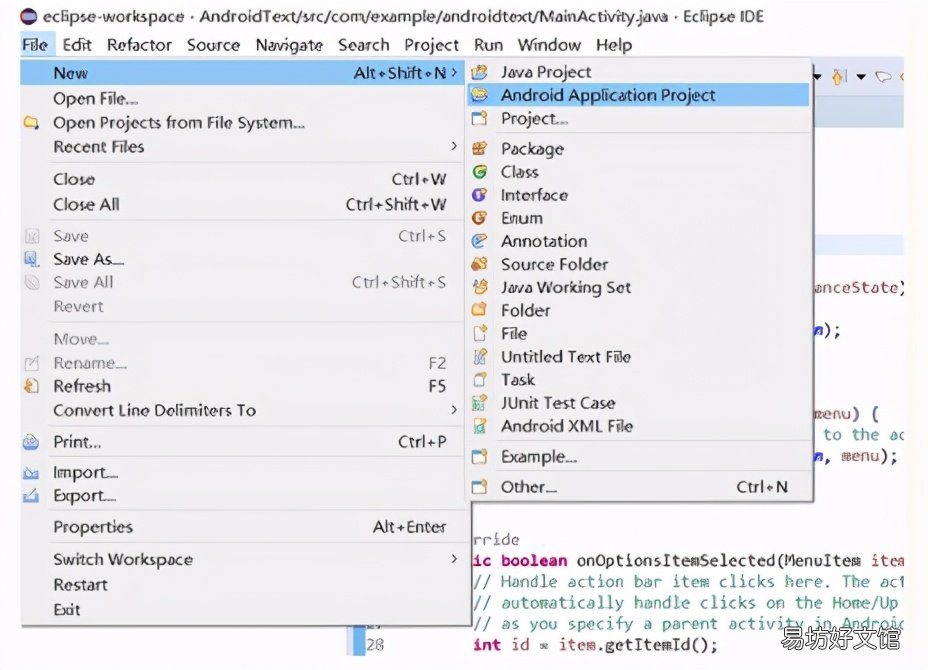Click the Example... icon in the submenu
The image size is (928, 670).
479,456
